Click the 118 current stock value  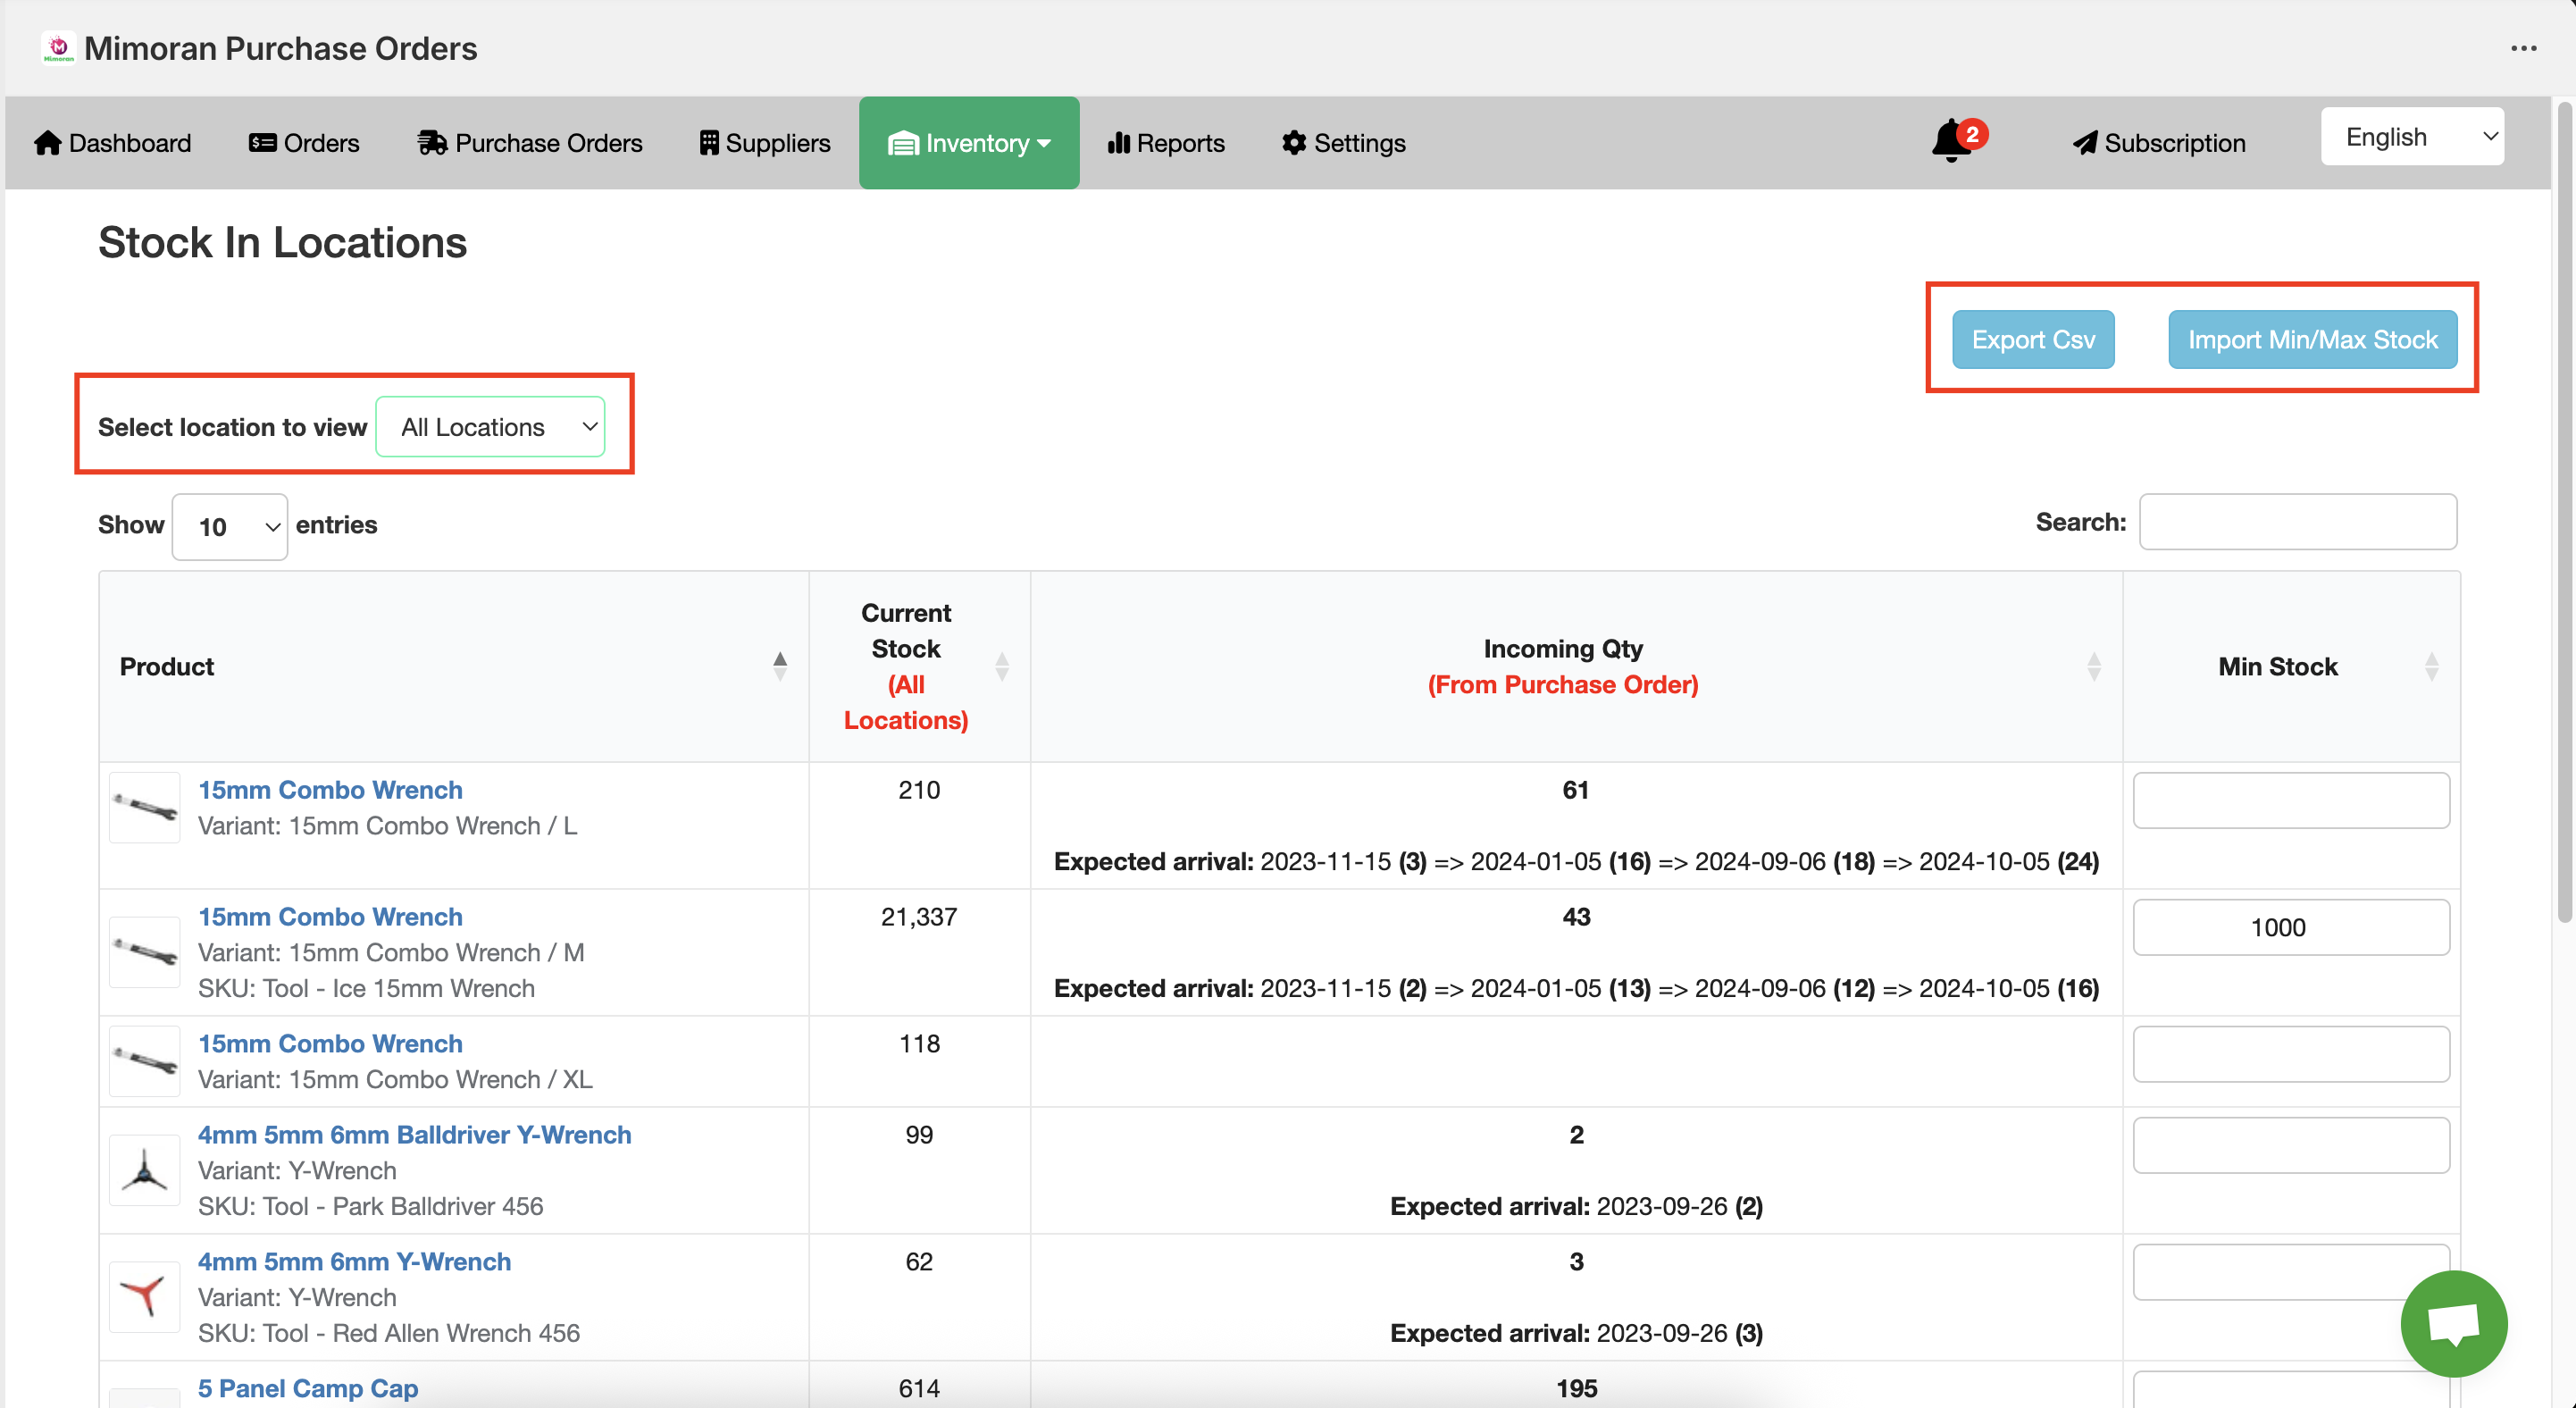tap(919, 1044)
